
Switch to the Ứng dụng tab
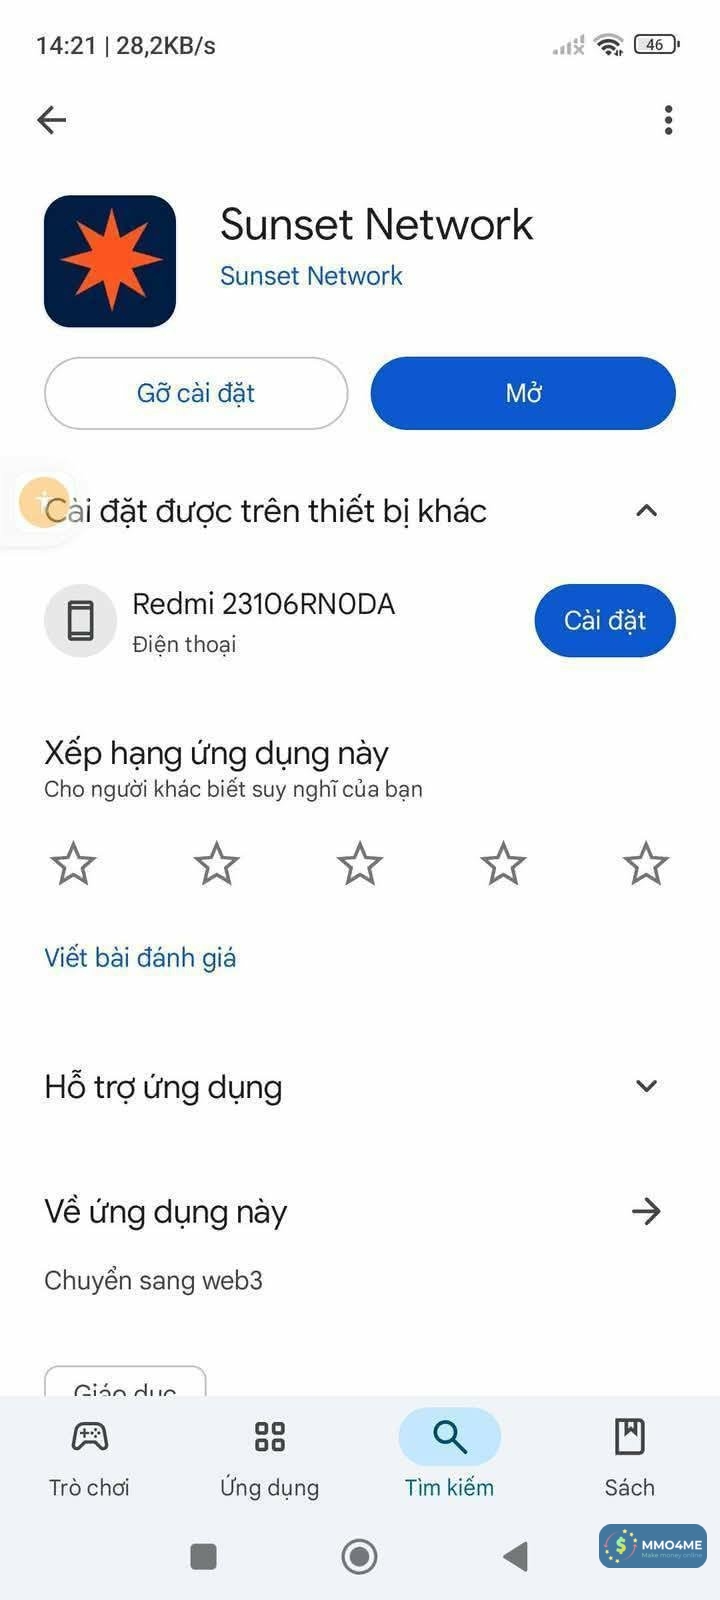click(270, 1457)
